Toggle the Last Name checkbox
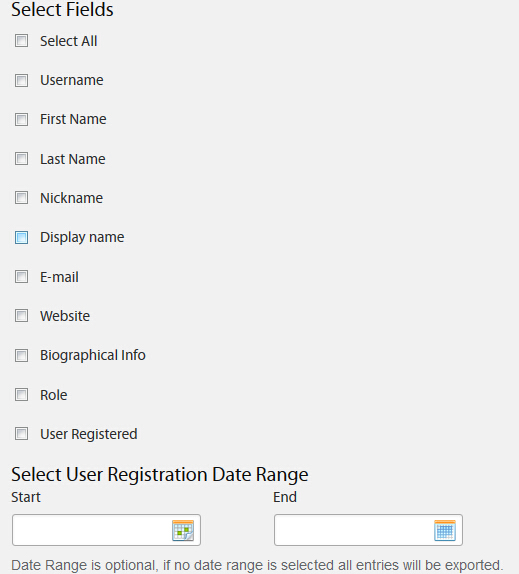The height and width of the screenshot is (574, 519). point(21,159)
